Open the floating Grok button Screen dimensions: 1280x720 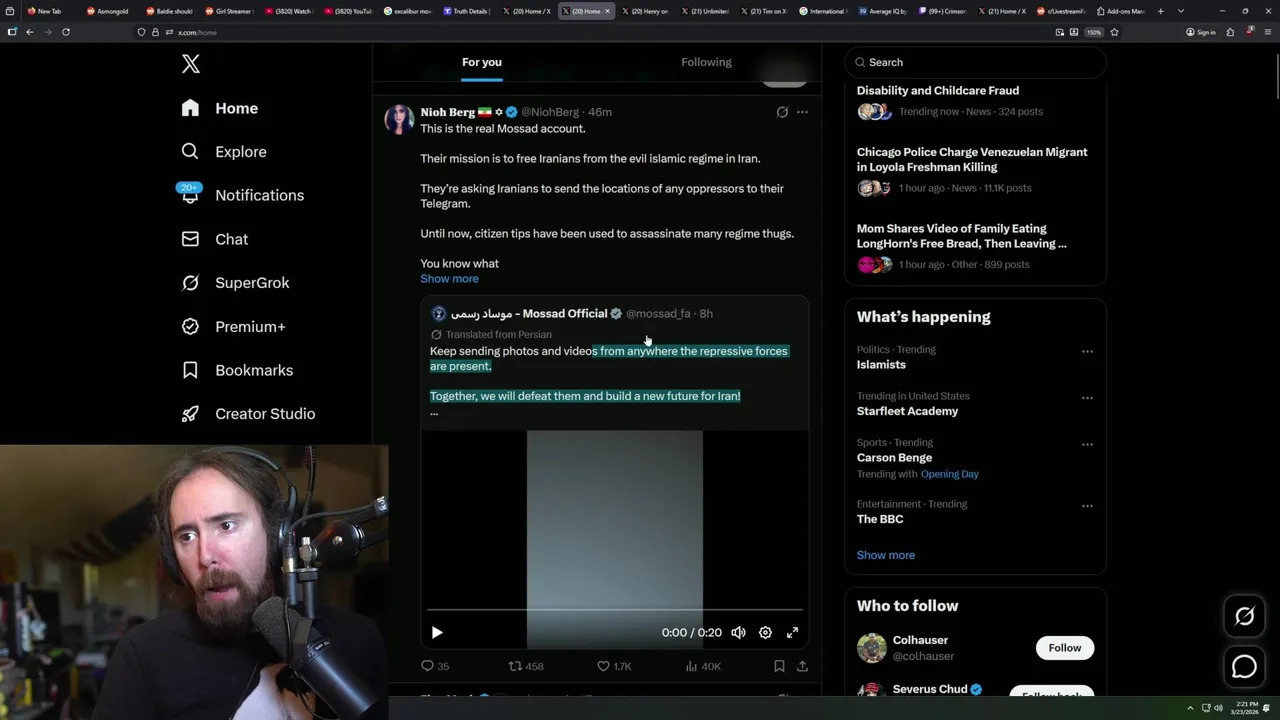coord(1244,617)
